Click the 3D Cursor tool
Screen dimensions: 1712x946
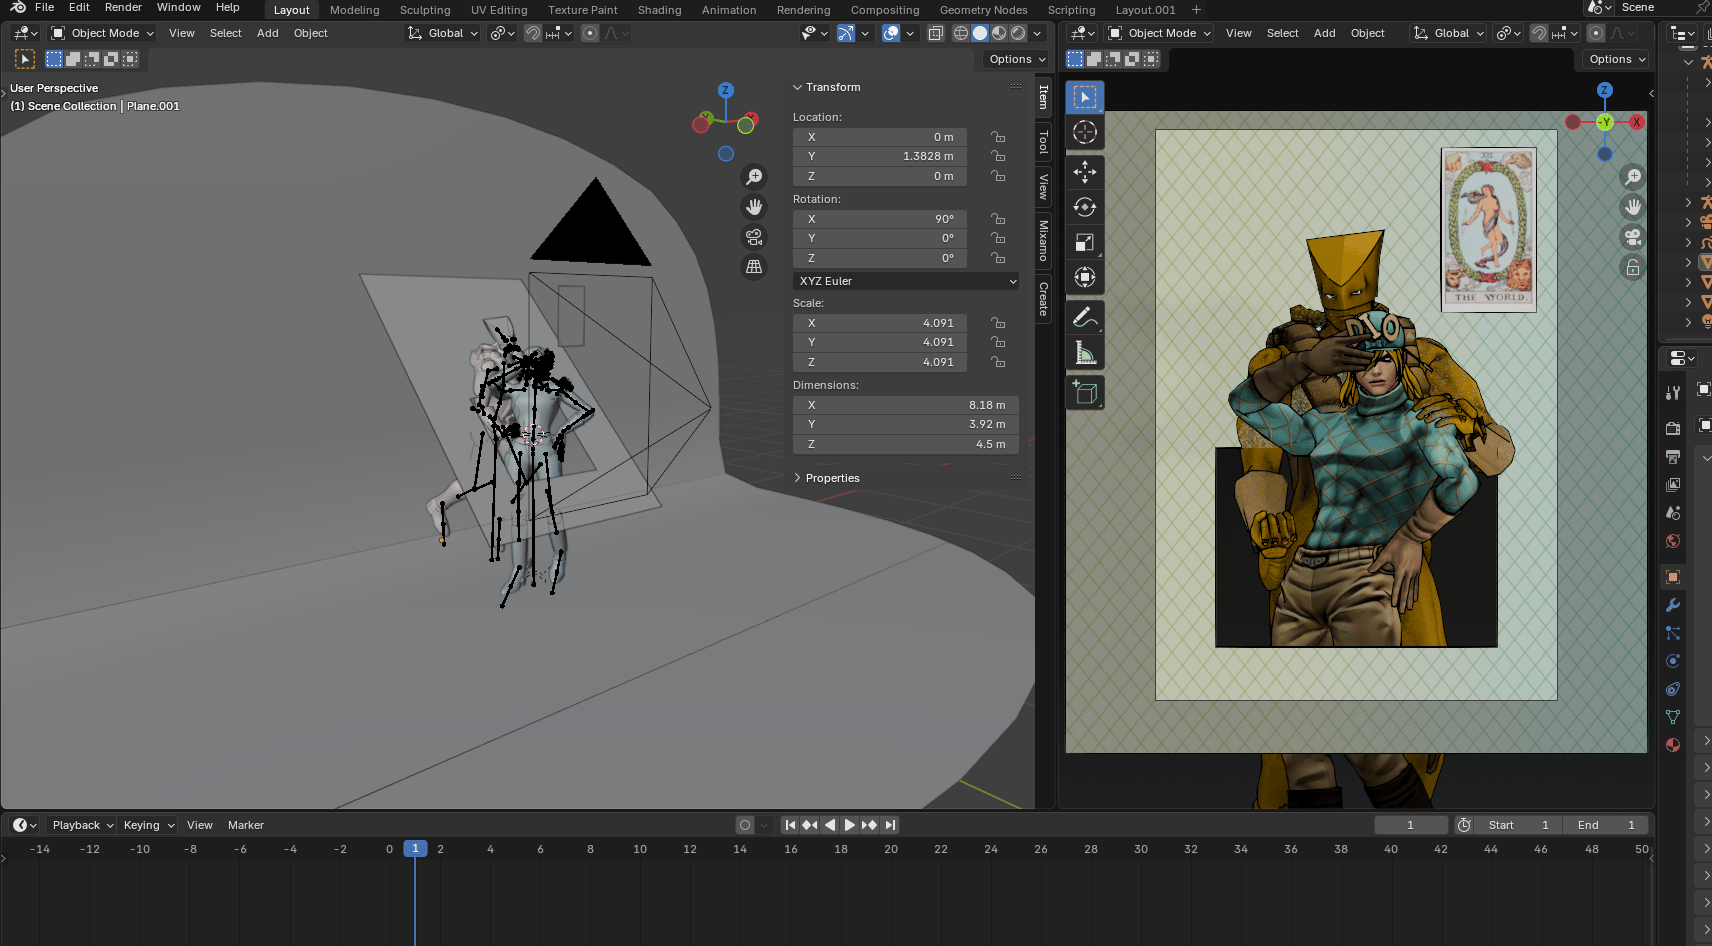(1084, 132)
